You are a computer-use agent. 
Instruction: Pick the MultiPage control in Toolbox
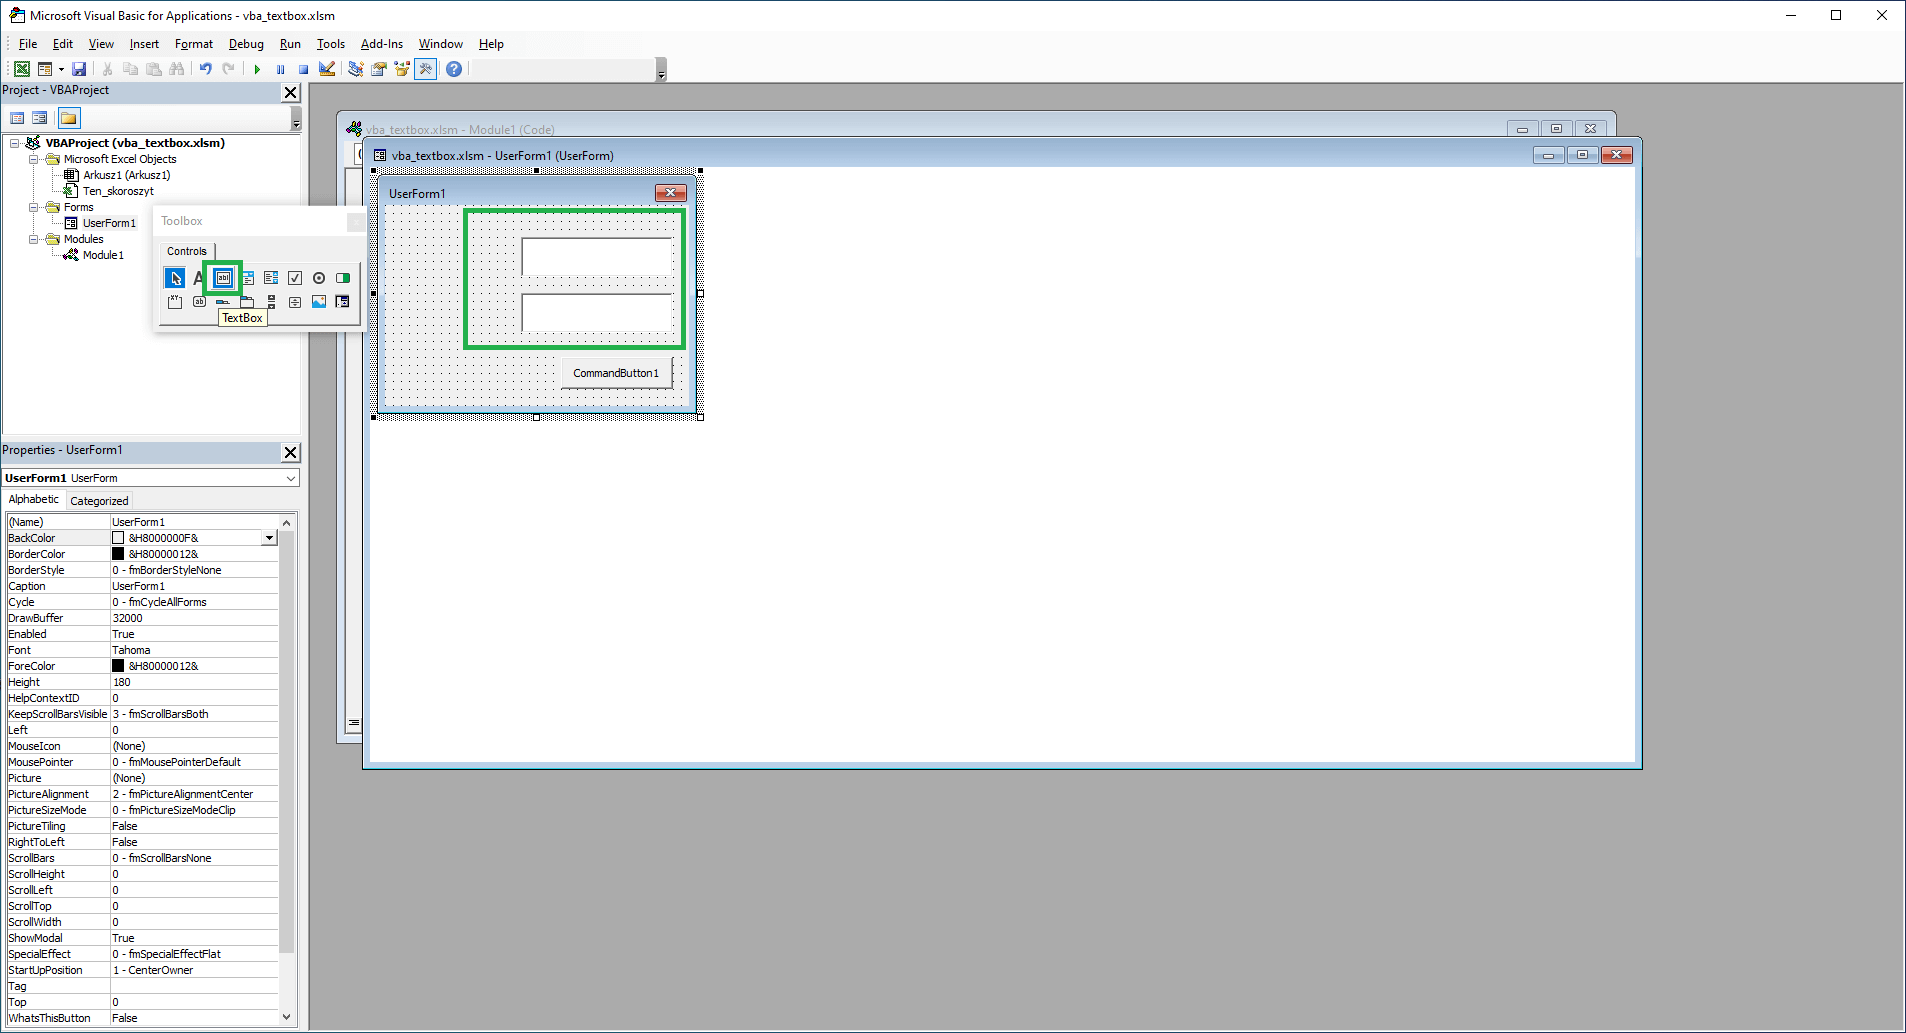(247, 302)
